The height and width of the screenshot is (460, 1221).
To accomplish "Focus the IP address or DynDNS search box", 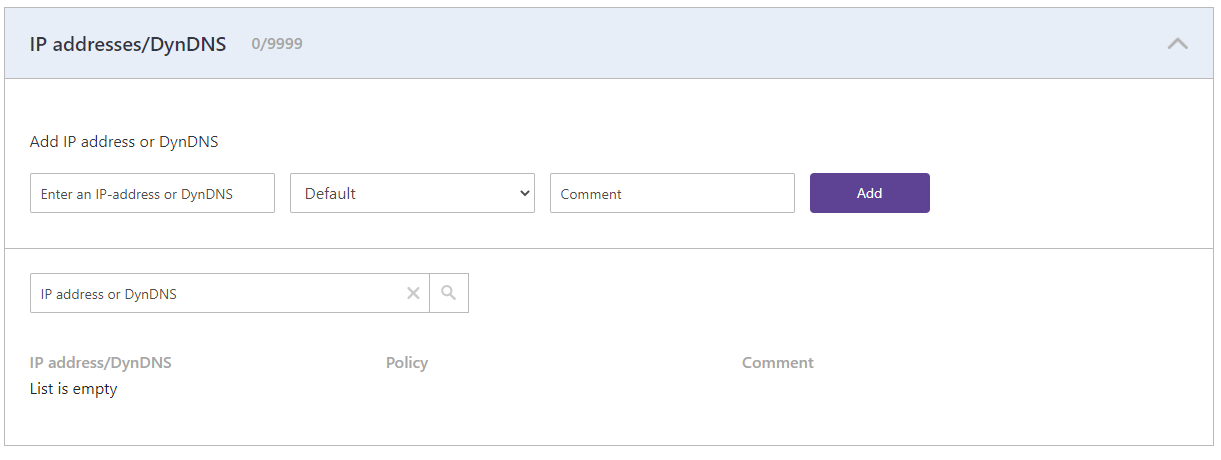I will (215, 293).
